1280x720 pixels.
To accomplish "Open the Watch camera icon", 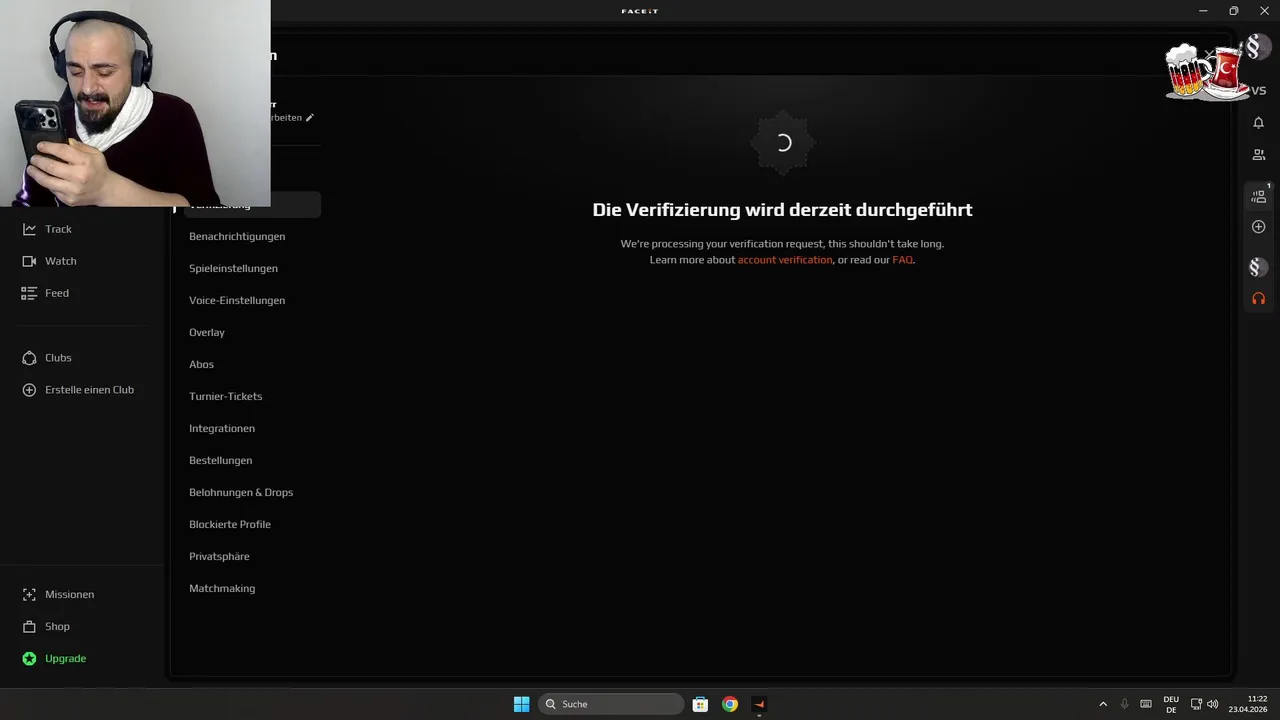I will pos(29,261).
